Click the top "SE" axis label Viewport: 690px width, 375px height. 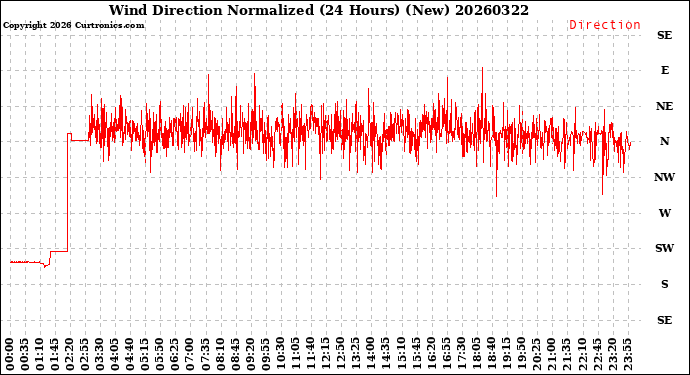pos(664,35)
